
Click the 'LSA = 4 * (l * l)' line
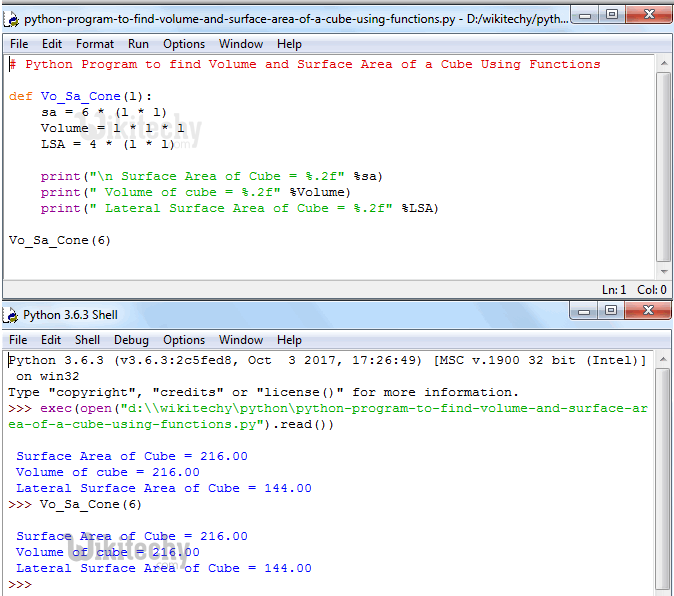click(107, 144)
